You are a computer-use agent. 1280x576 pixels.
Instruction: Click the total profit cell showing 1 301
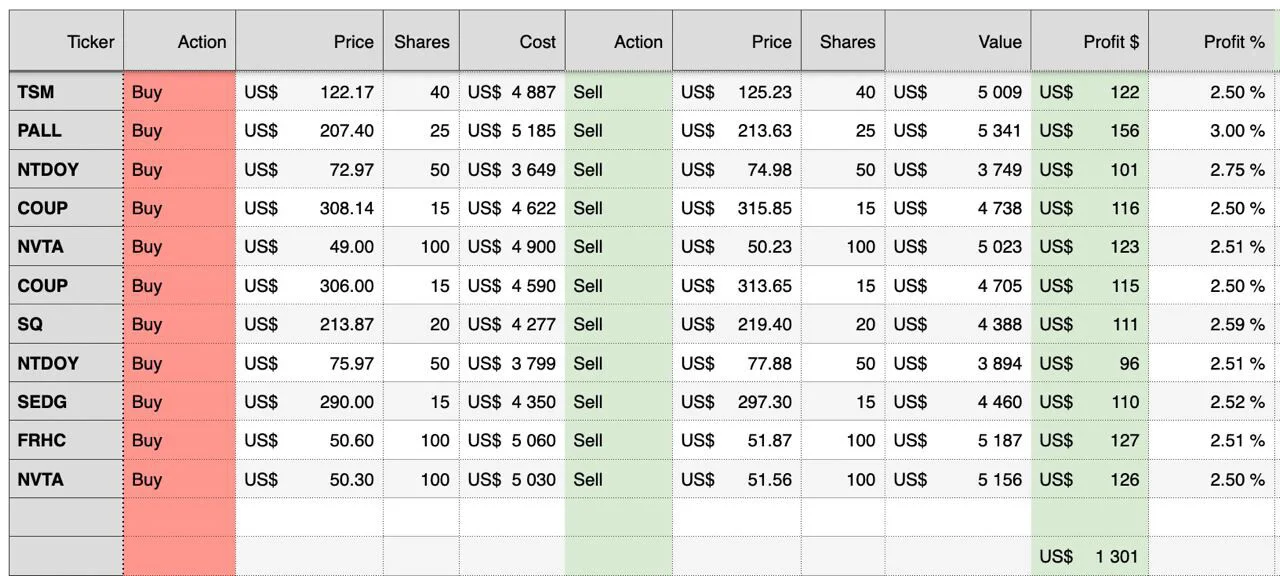click(x=1090, y=556)
